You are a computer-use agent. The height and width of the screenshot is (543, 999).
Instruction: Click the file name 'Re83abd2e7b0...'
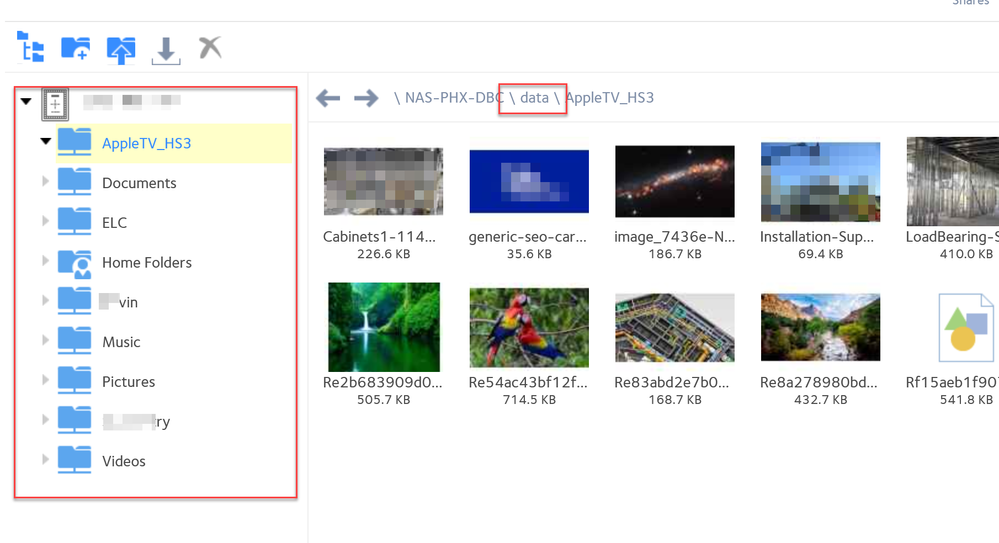click(672, 382)
